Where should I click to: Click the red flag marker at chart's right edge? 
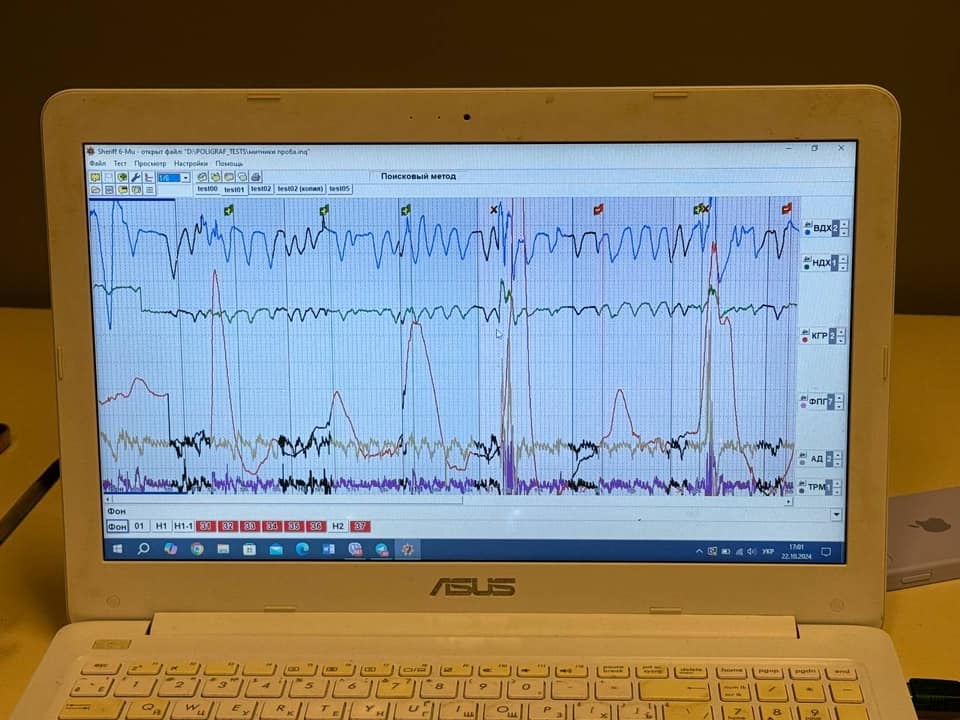pos(786,209)
